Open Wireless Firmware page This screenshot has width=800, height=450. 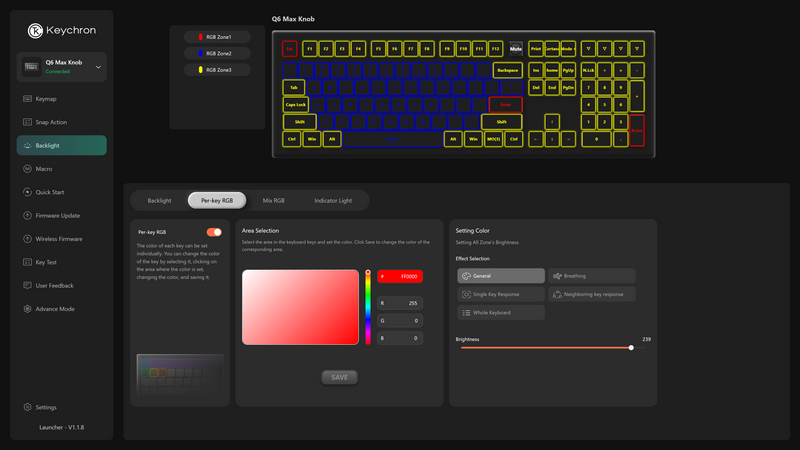pos(61,239)
